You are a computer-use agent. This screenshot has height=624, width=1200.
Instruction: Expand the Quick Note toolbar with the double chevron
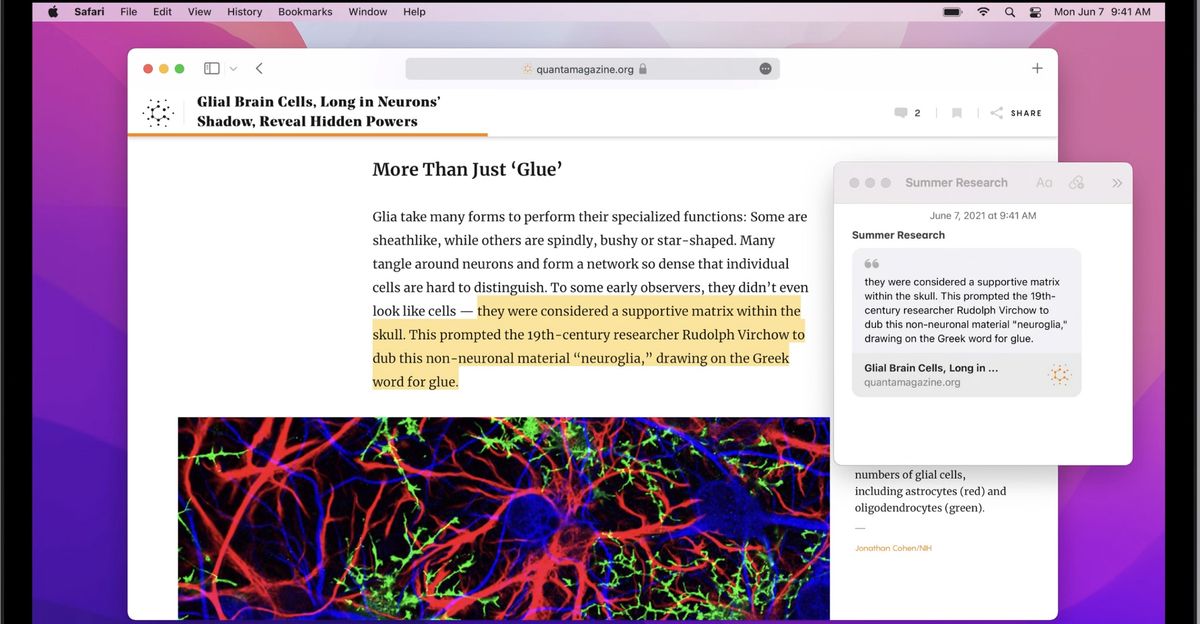coord(1117,182)
